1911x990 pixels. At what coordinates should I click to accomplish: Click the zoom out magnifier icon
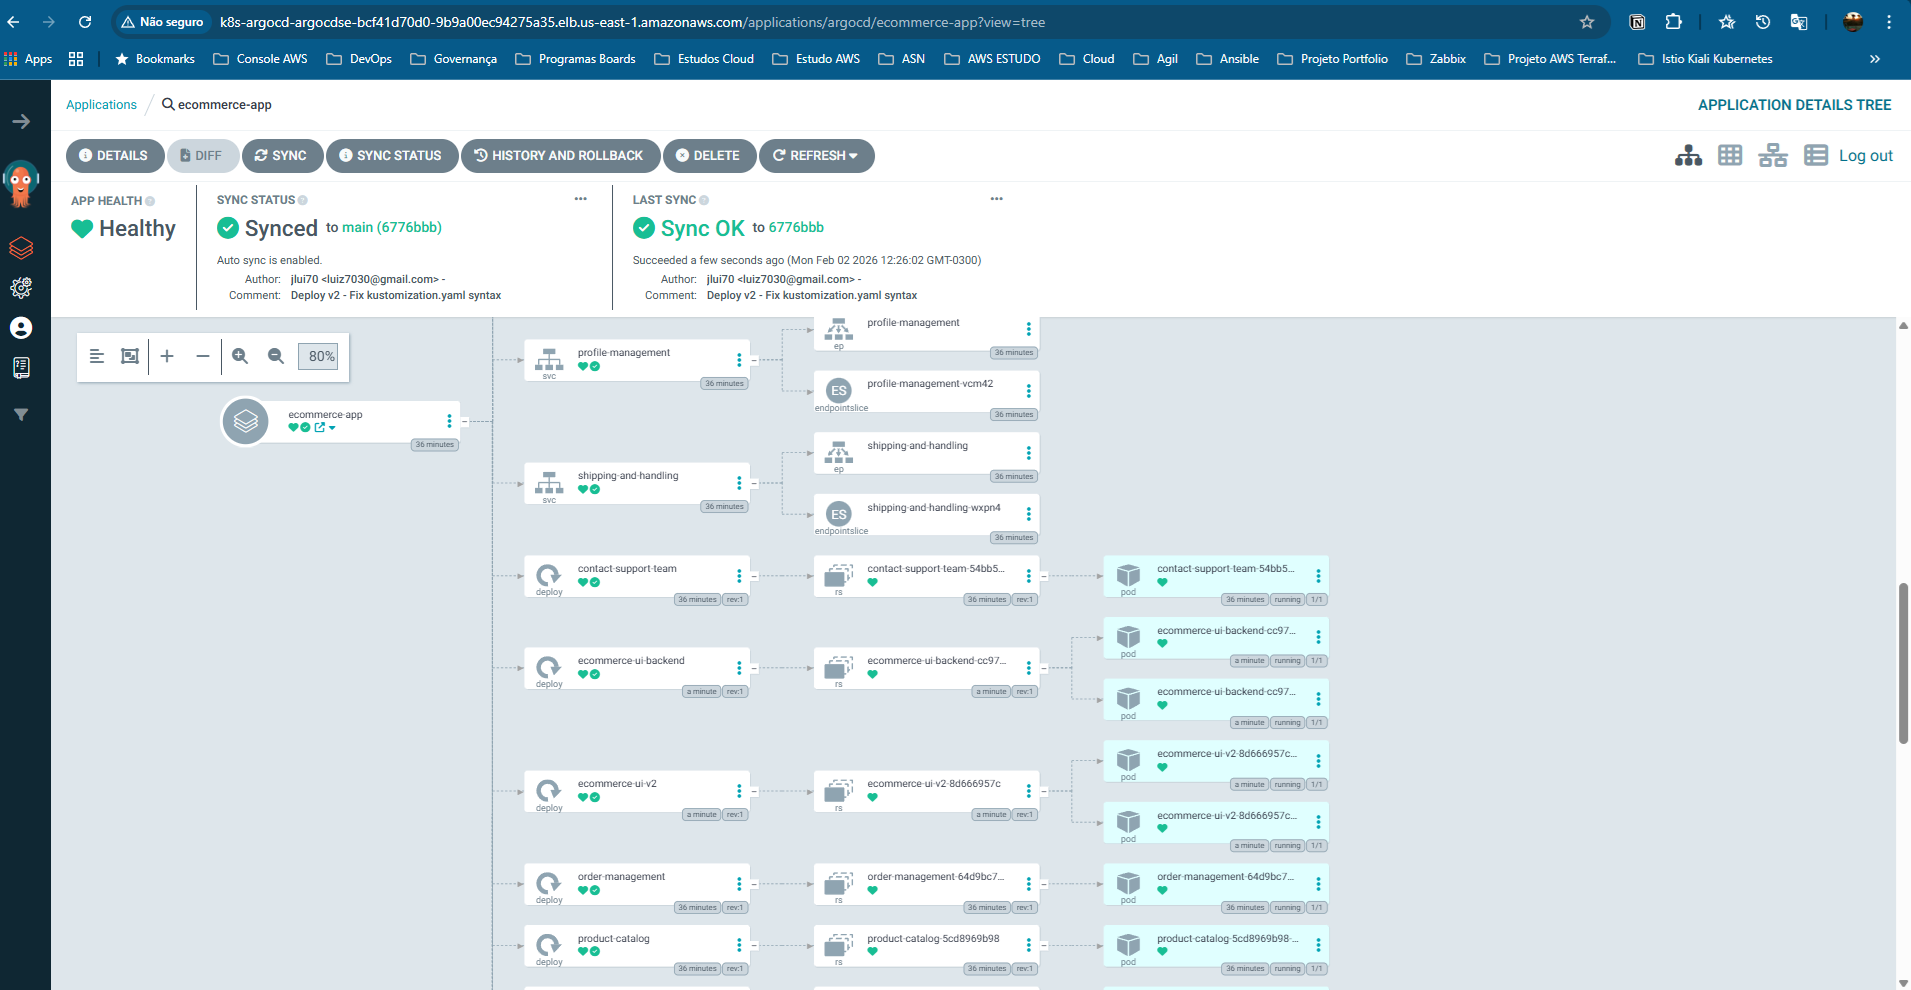(276, 356)
